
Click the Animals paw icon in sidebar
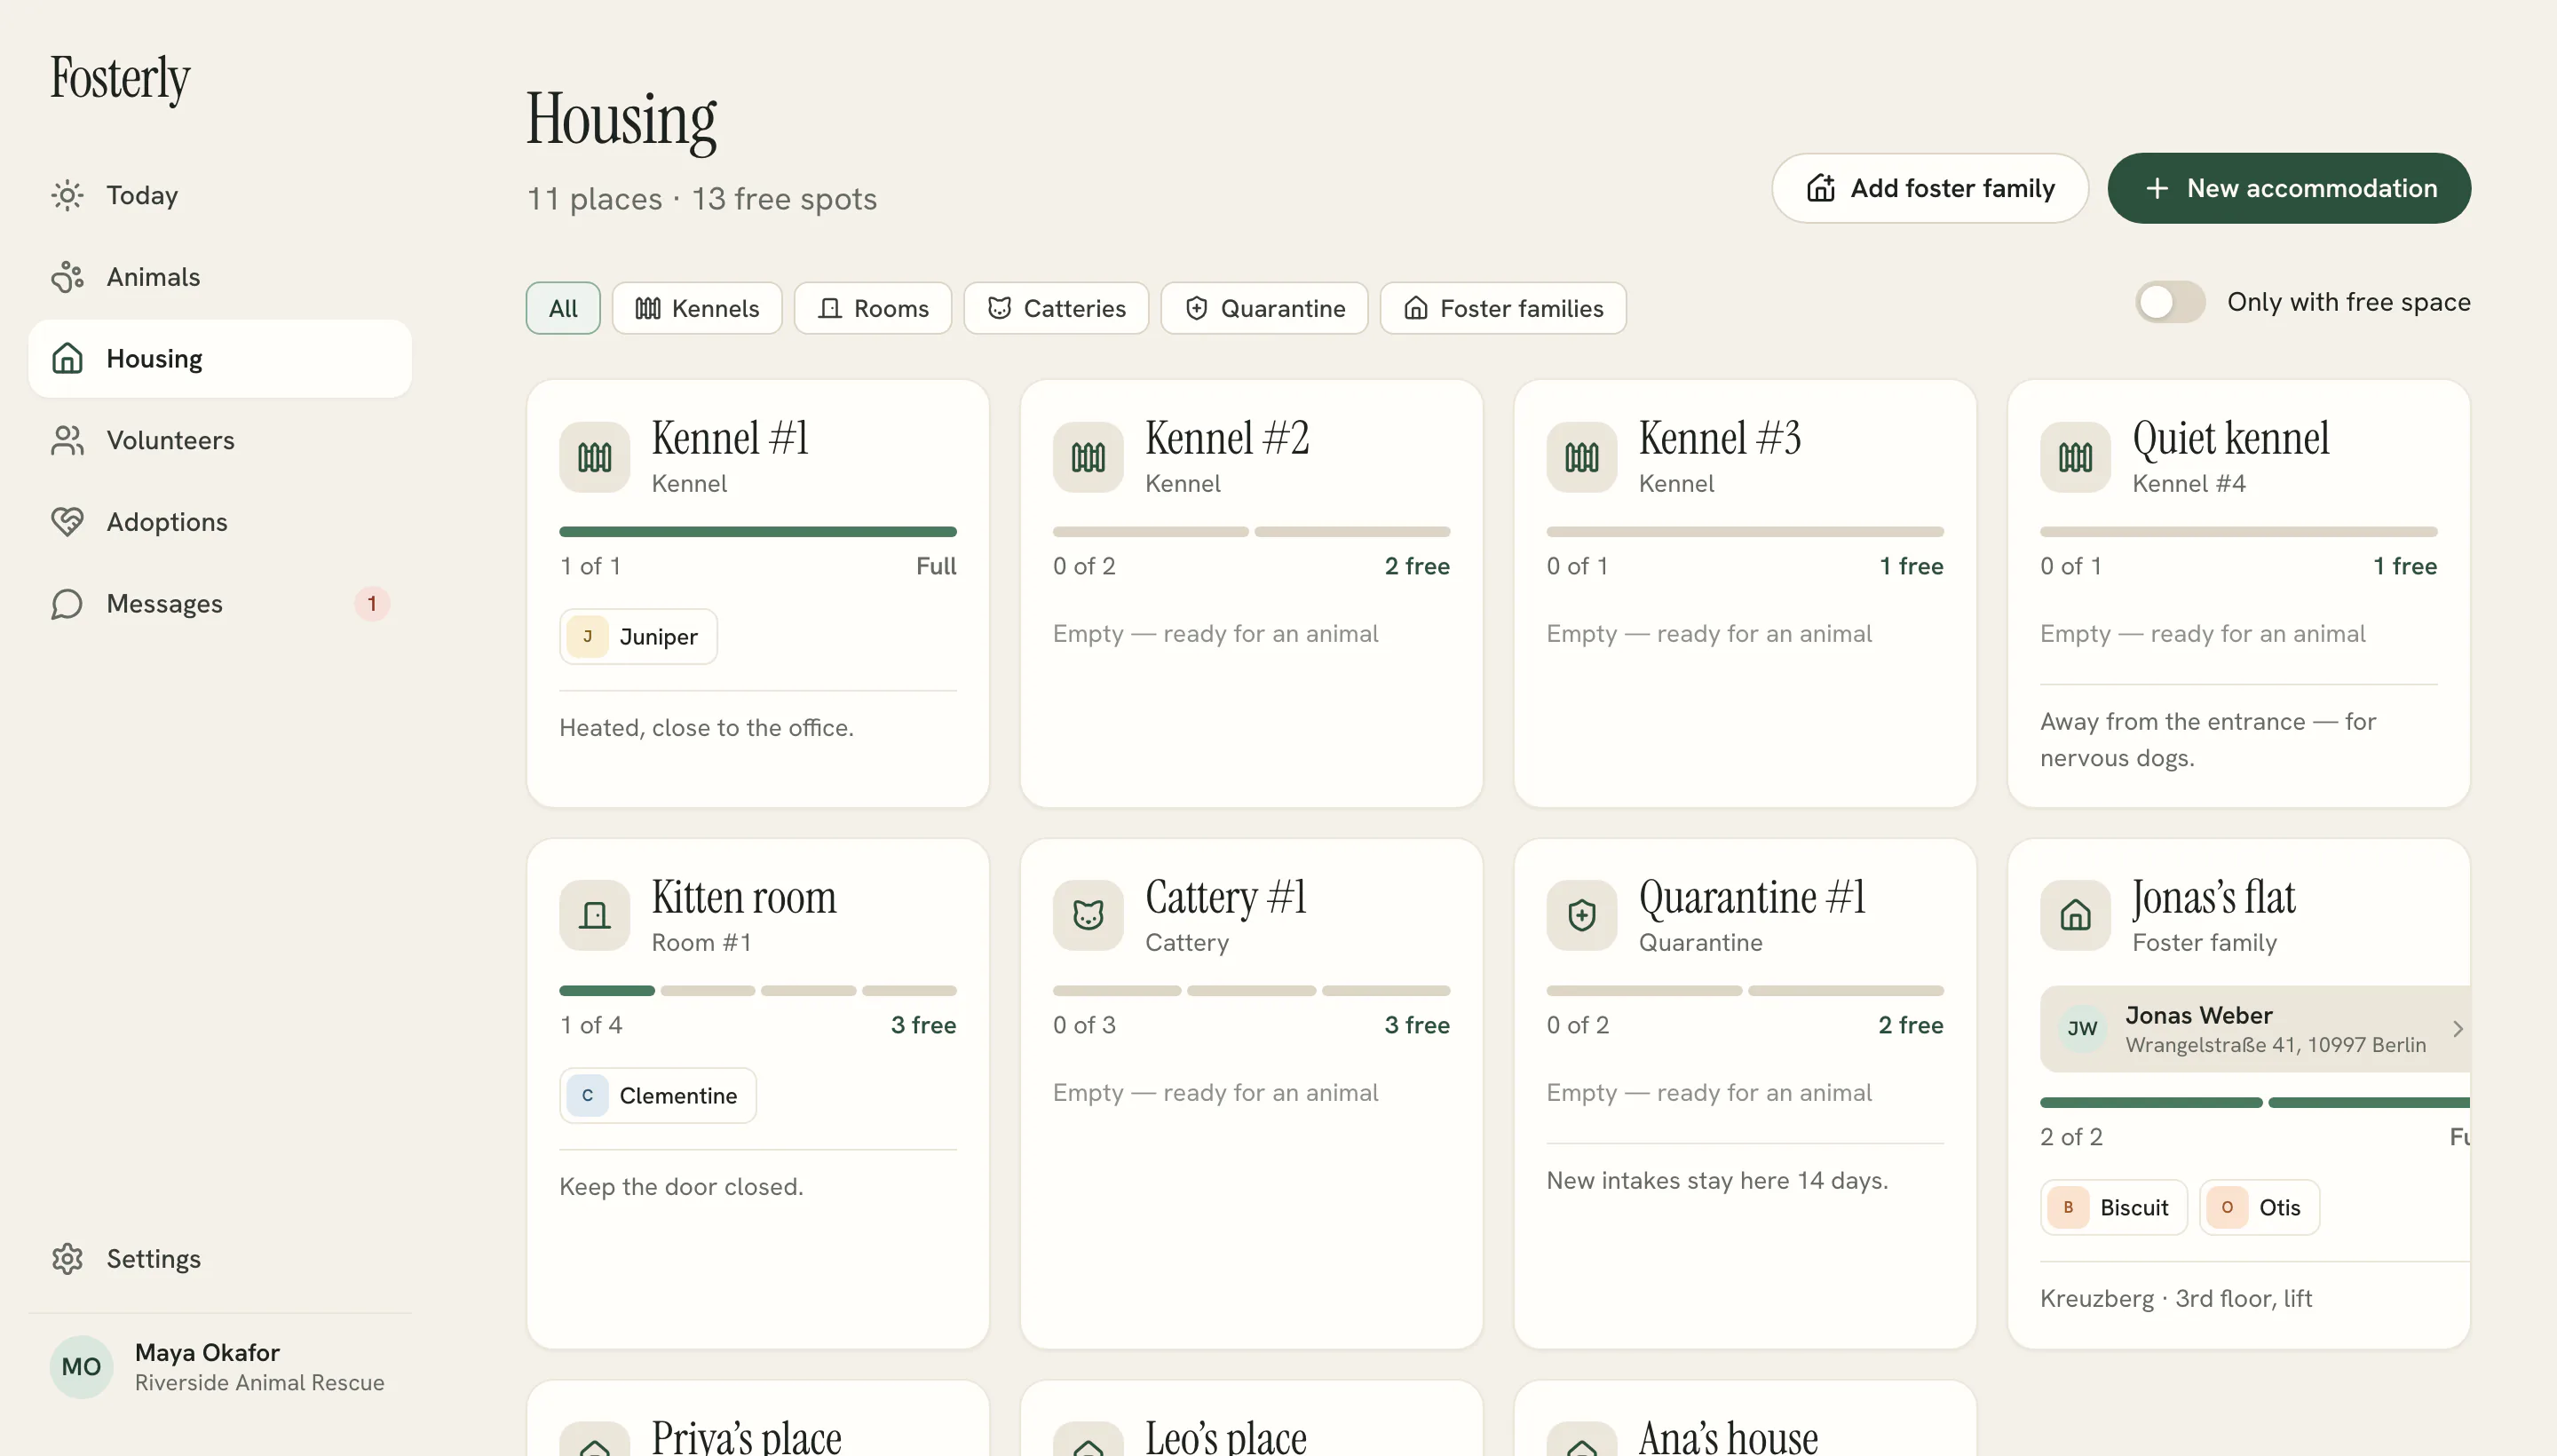(x=67, y=277)
